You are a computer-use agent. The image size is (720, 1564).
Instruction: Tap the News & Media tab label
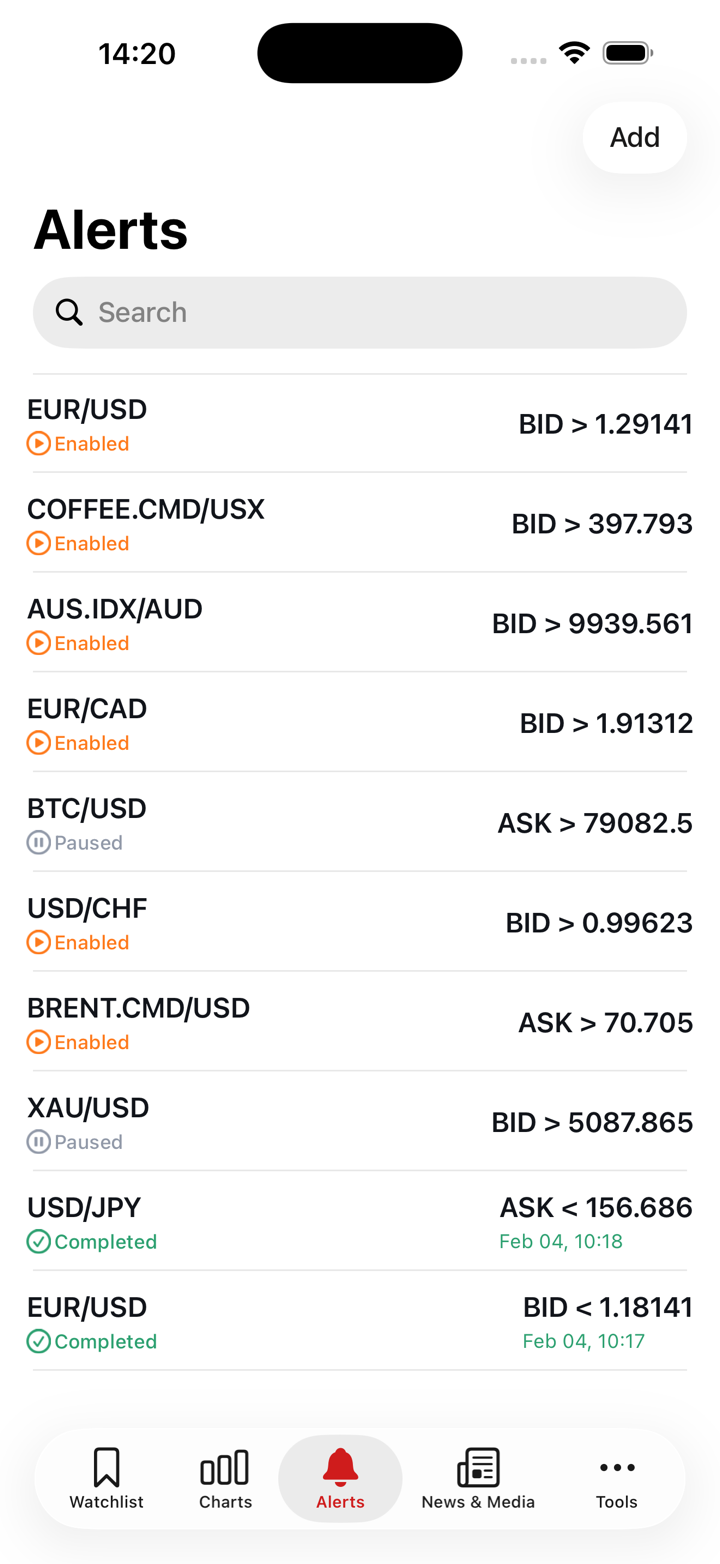point(478,1502)
